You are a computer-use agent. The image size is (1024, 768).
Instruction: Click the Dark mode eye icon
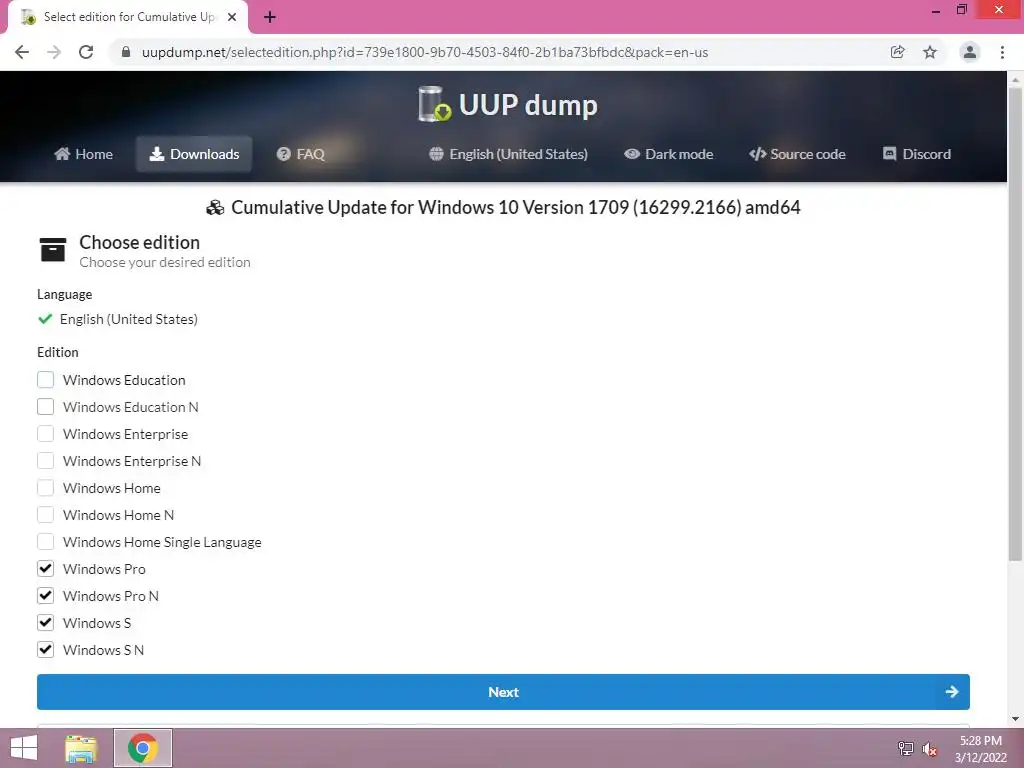[x=632, y=153]
